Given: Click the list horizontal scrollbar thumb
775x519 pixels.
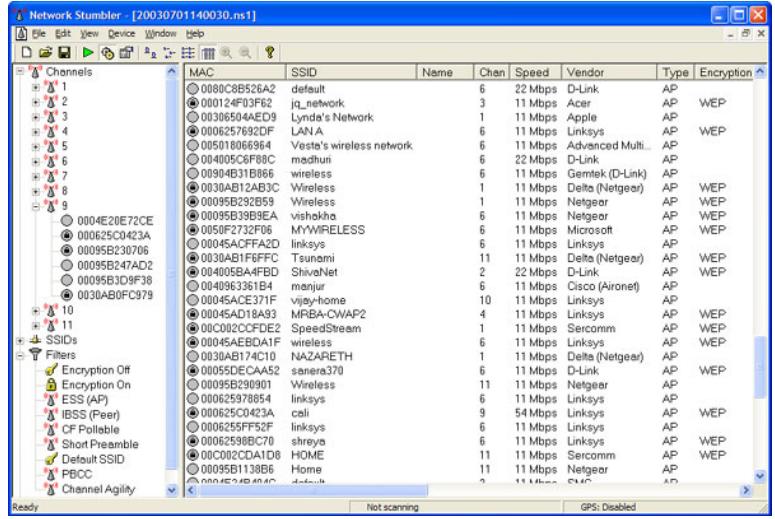Looking at the screenshot, I should tap(313, 490).
